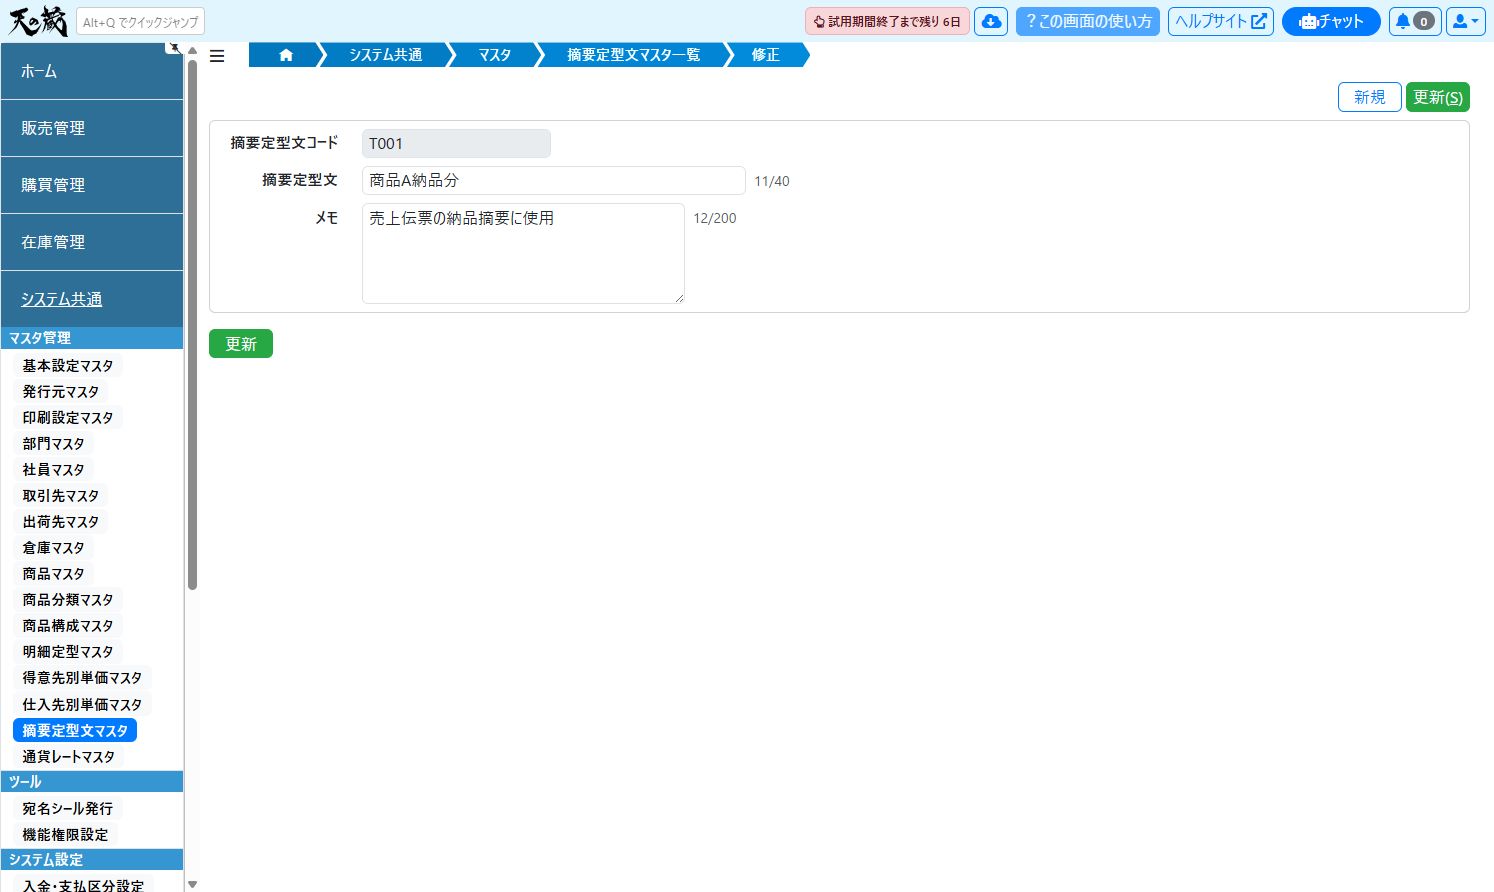Click sidebar scrollbar down arrow
Viewport: 1494px width, 892px height.
[193, 884]
